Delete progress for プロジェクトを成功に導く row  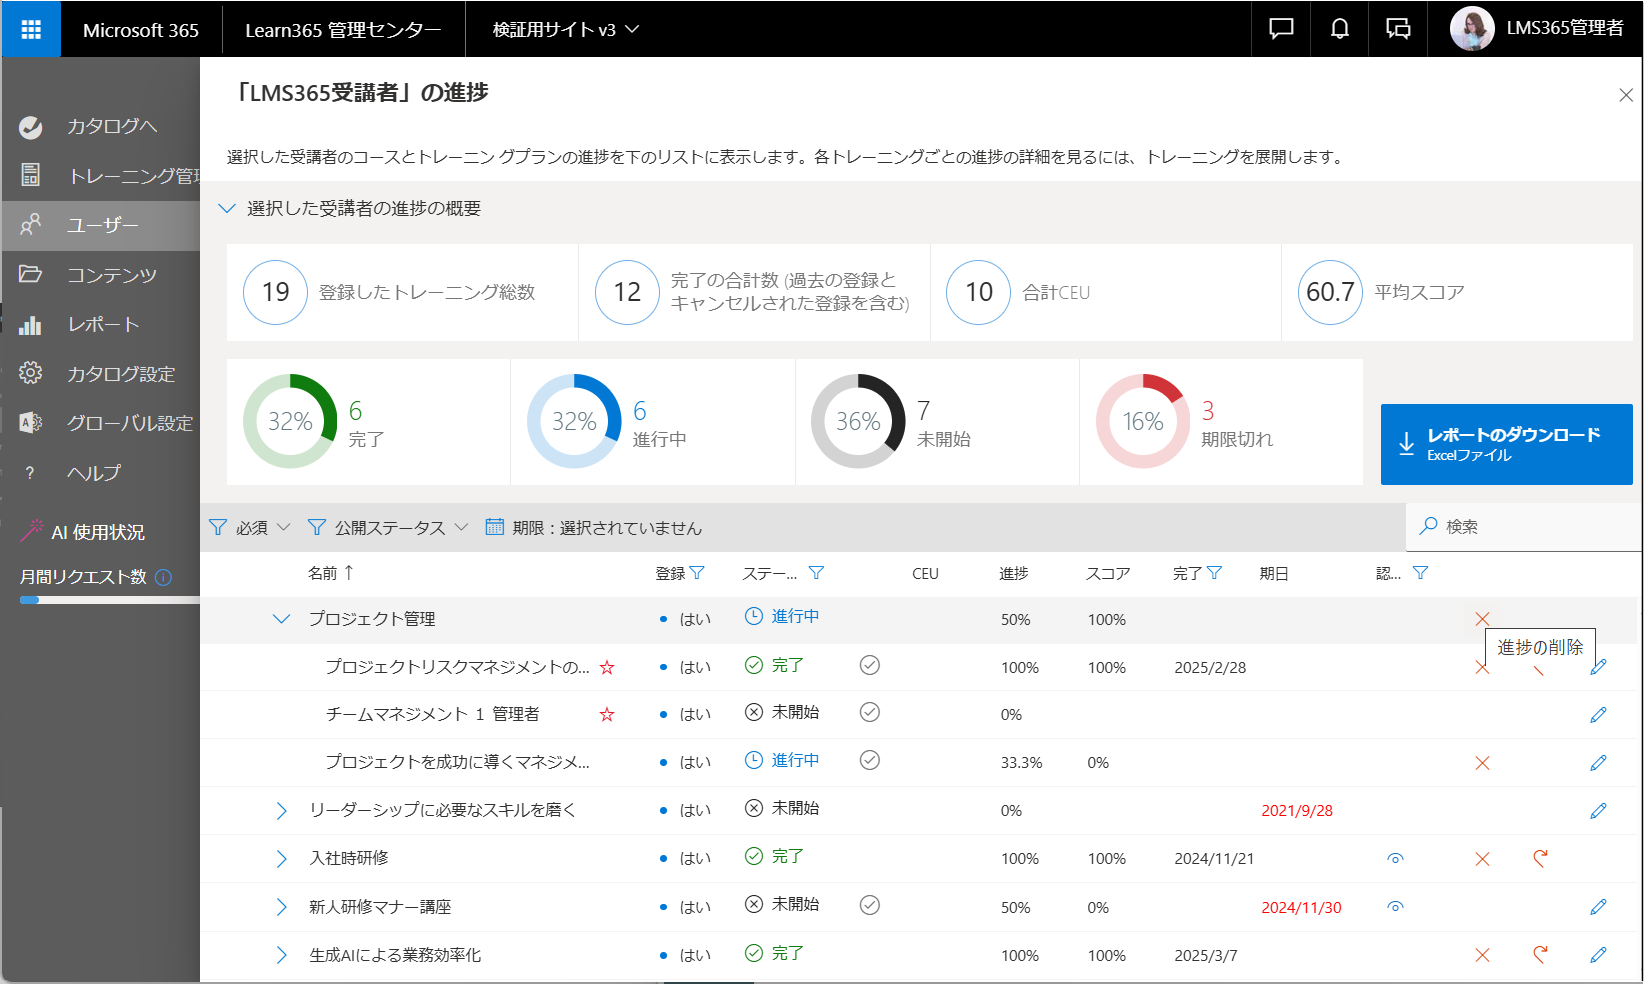[1482, 763]
